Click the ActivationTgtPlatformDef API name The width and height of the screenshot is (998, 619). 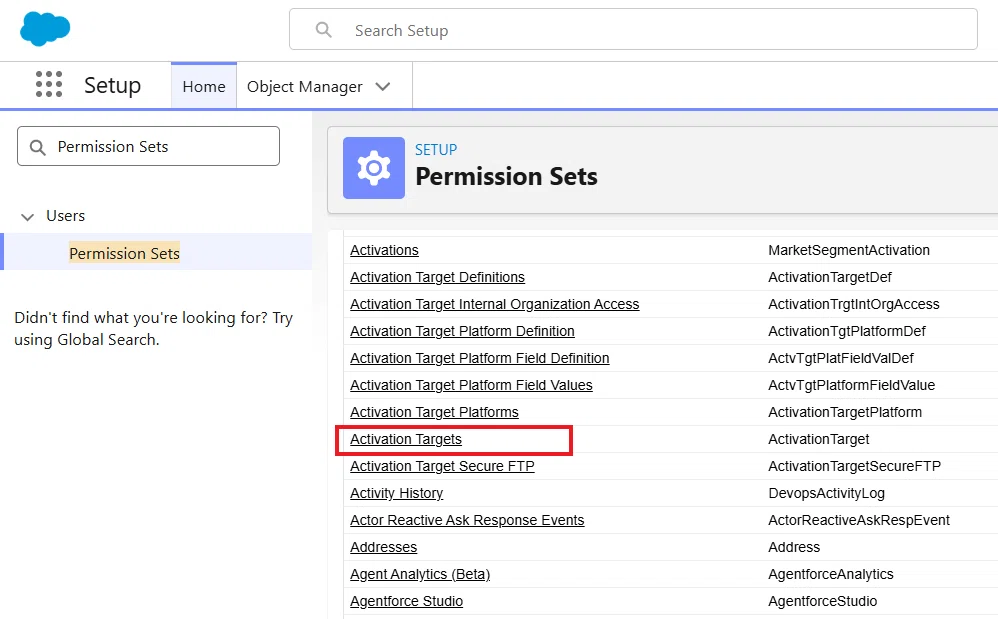click(847, 331)
